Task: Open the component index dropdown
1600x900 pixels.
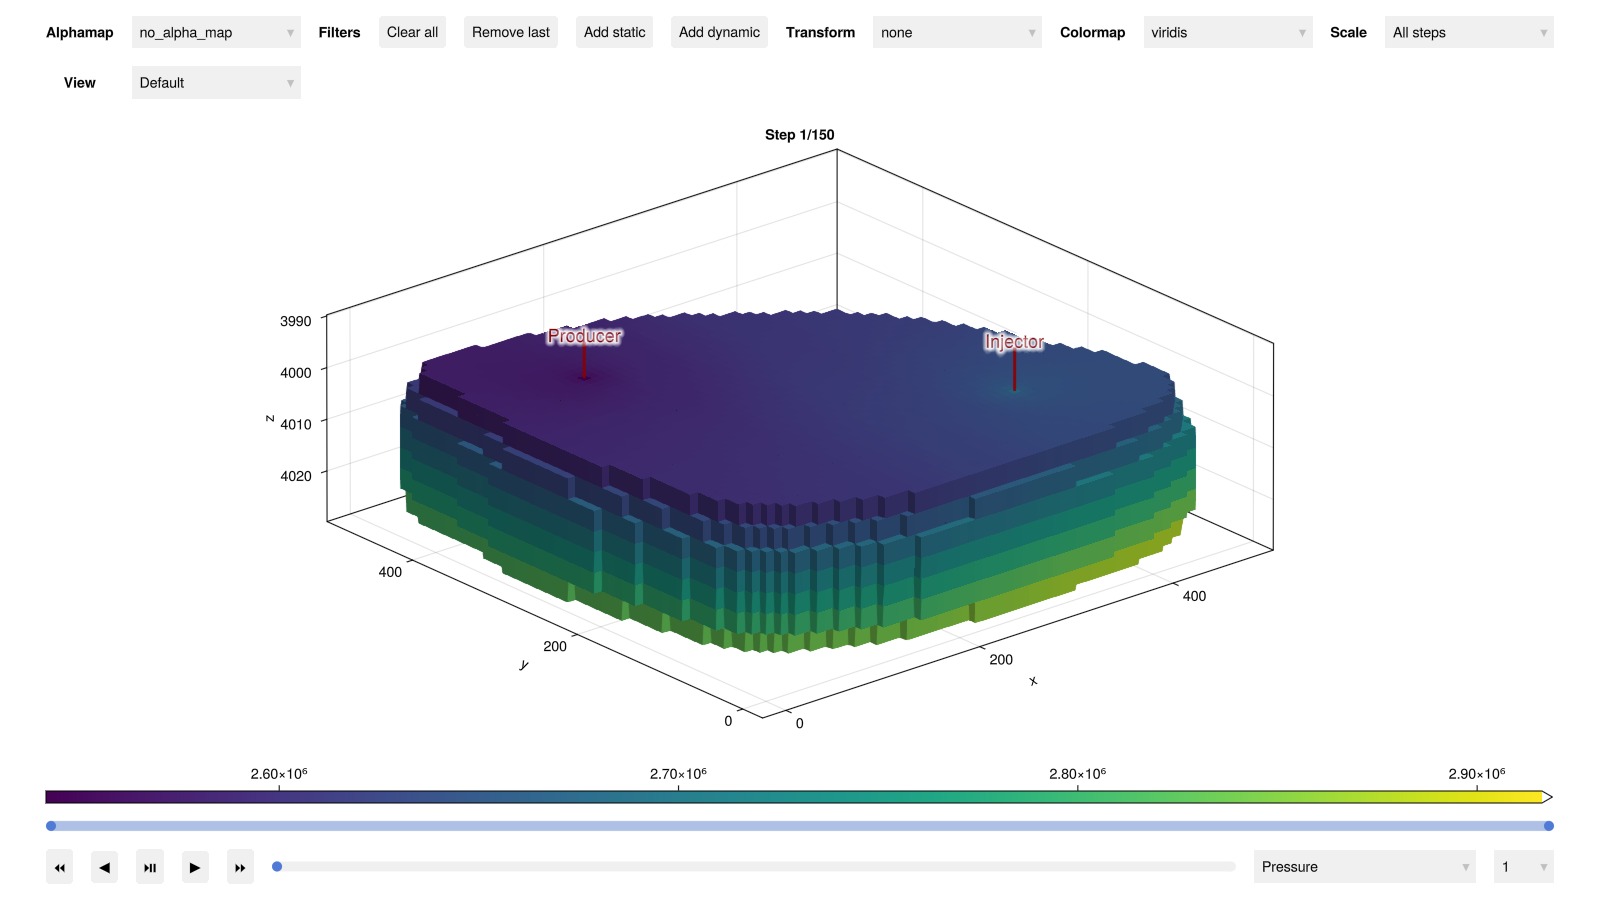Action: [1522, 867]
